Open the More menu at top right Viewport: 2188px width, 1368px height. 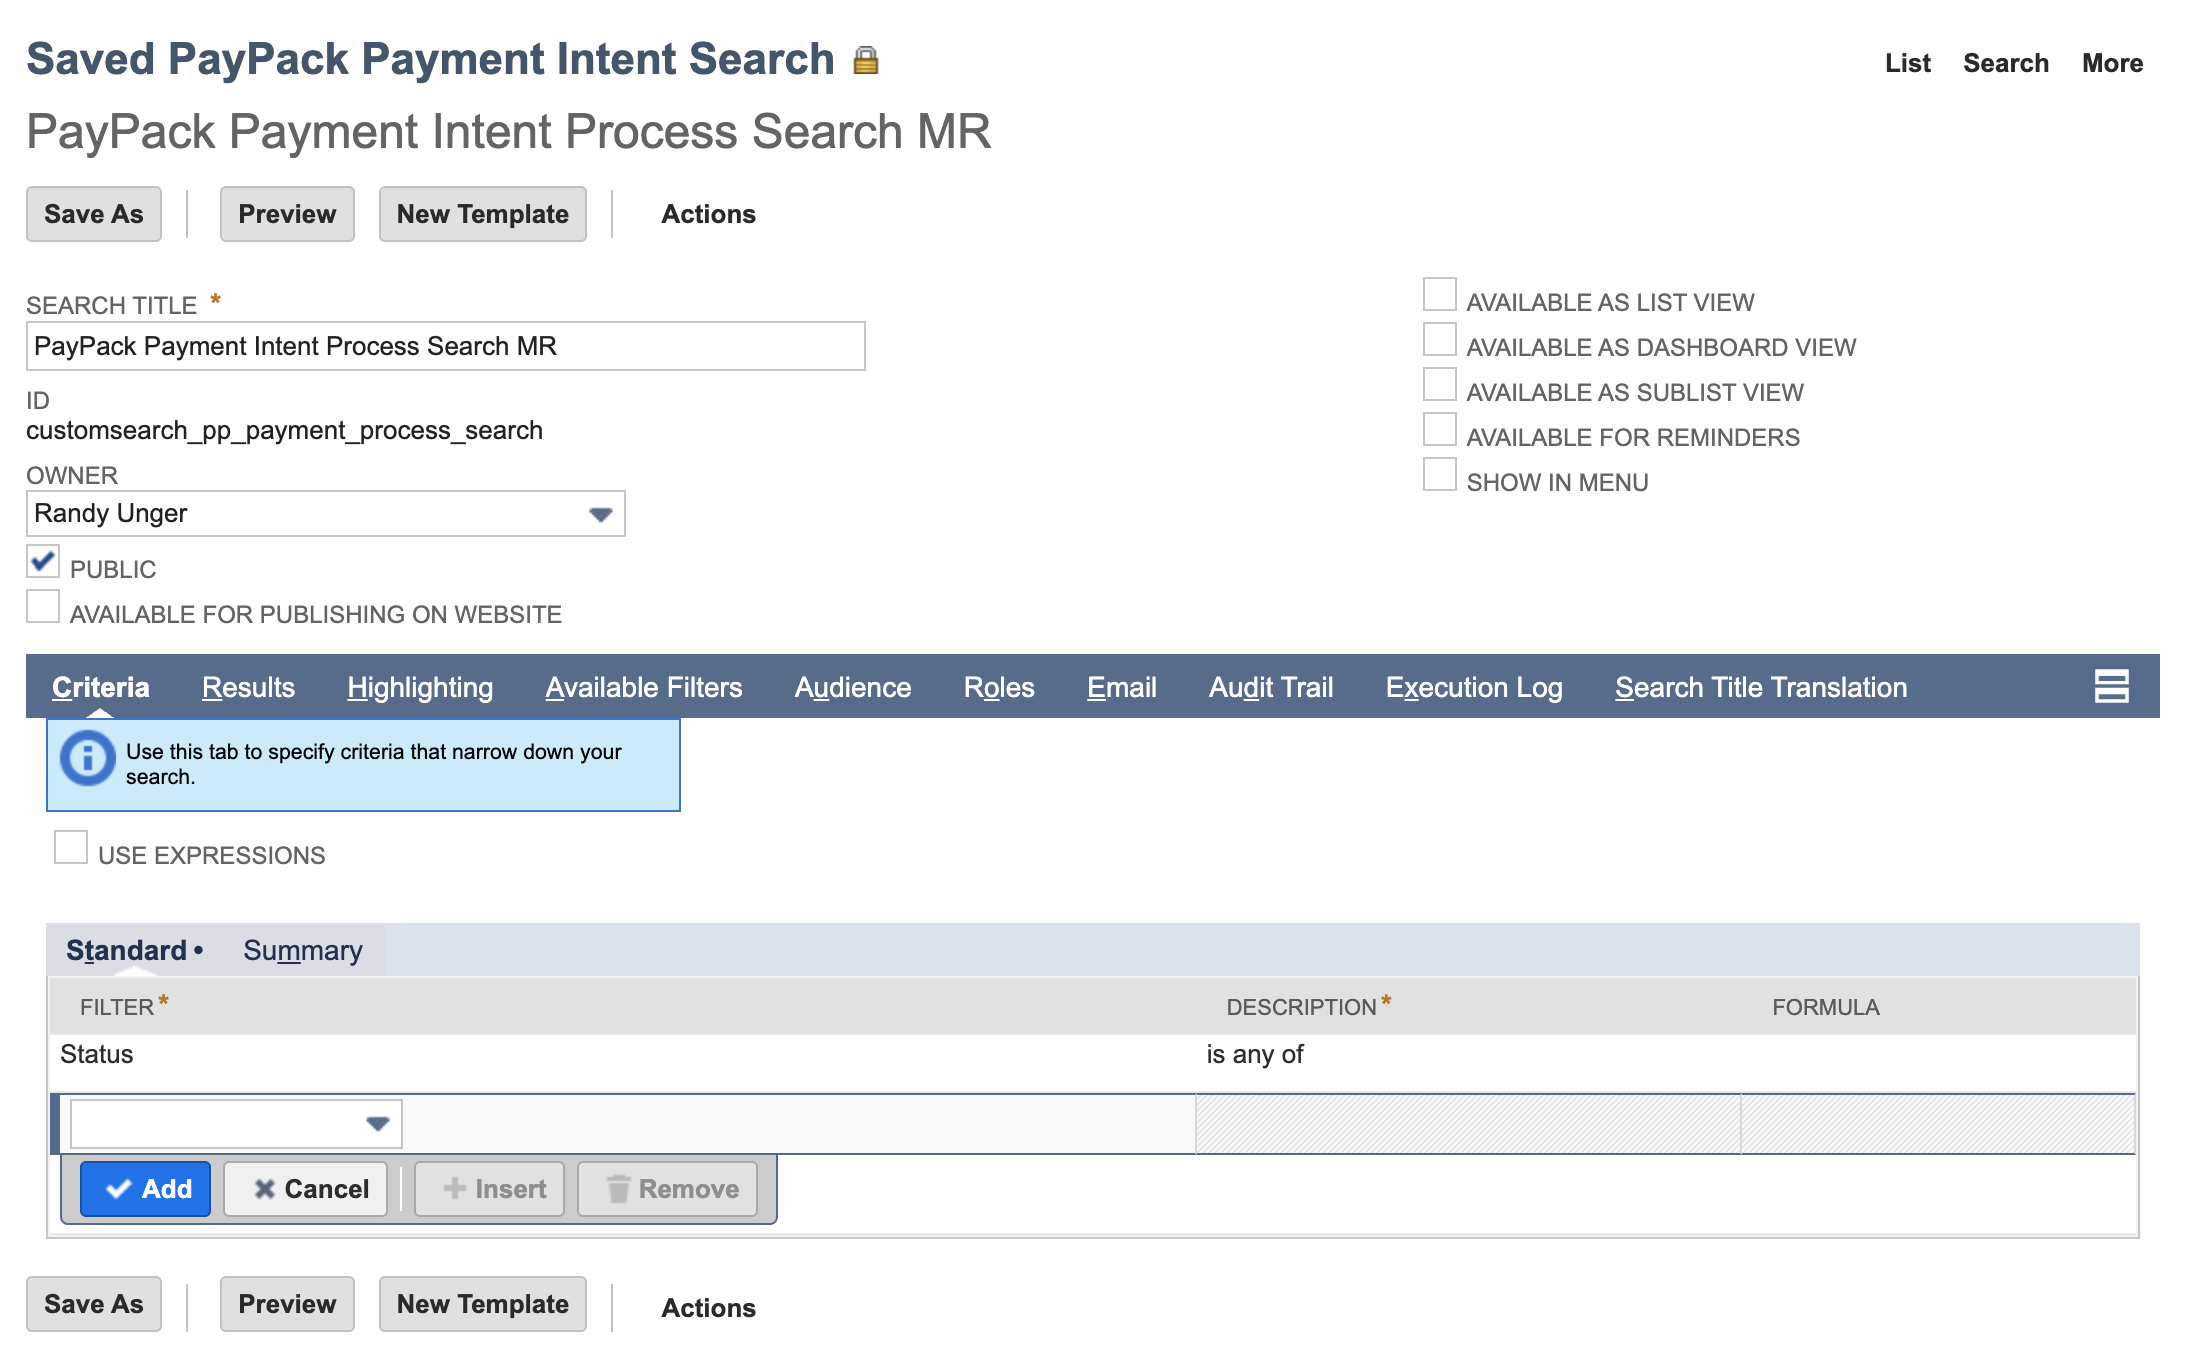[x=2112, y=63]
